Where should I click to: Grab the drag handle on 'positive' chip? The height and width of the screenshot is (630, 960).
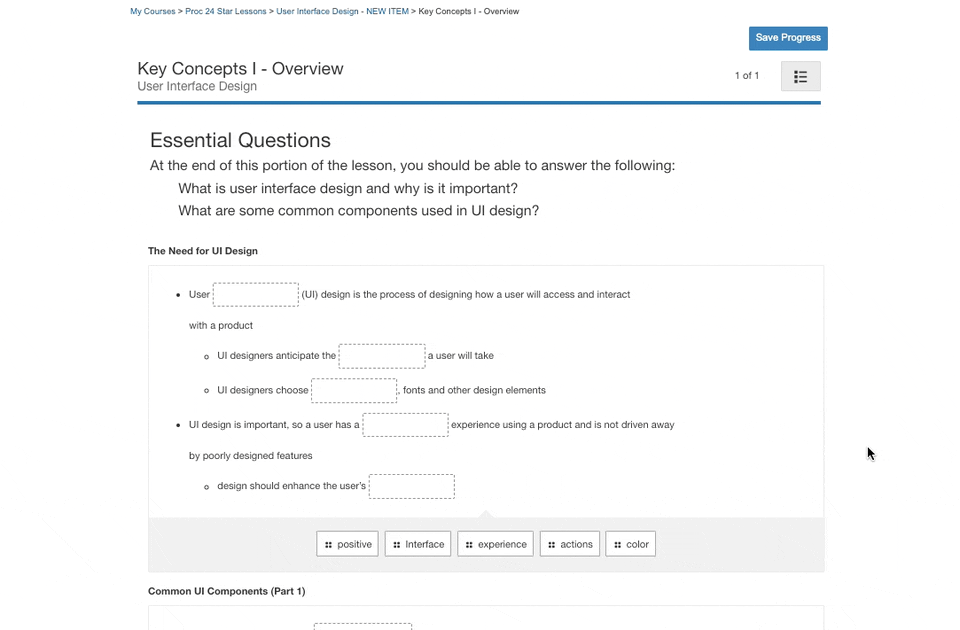(x=329, y=545)
